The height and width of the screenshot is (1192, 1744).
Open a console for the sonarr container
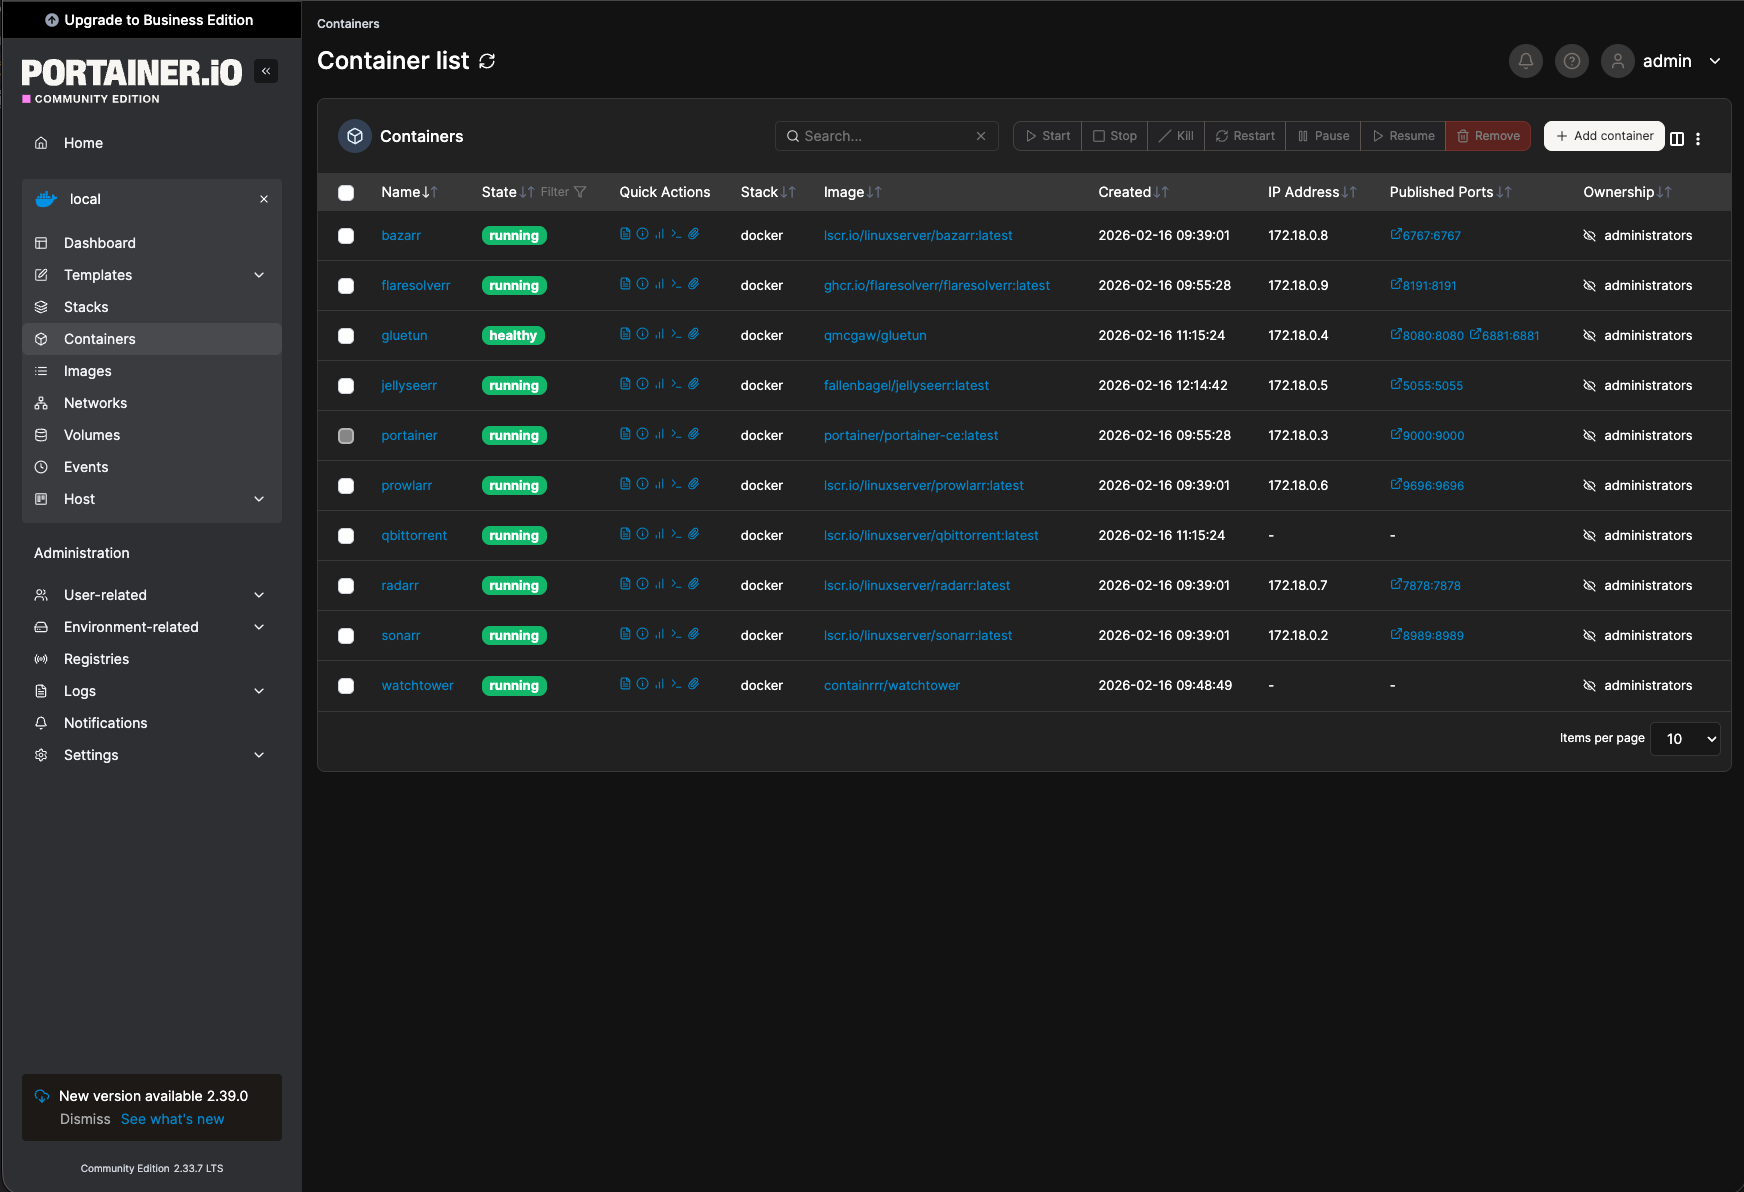(x=676, y=633)
